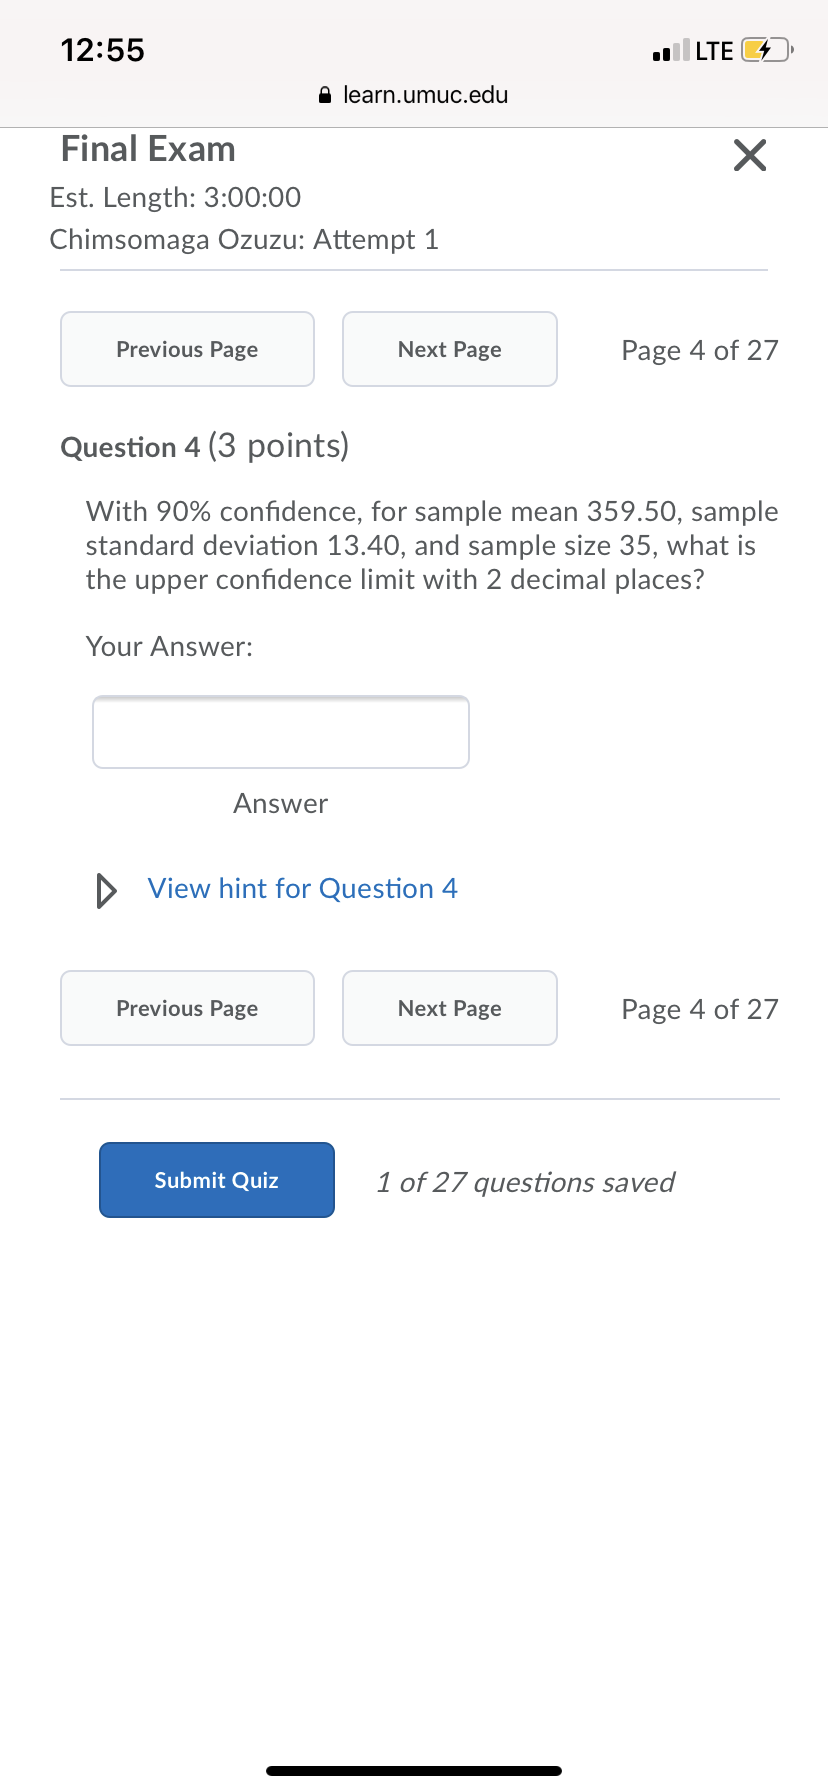Image resolution: width=828 pixels, height=1792 pixels.
Task: Tap the top Page 4 of 27 label
Action: [699, 350]
